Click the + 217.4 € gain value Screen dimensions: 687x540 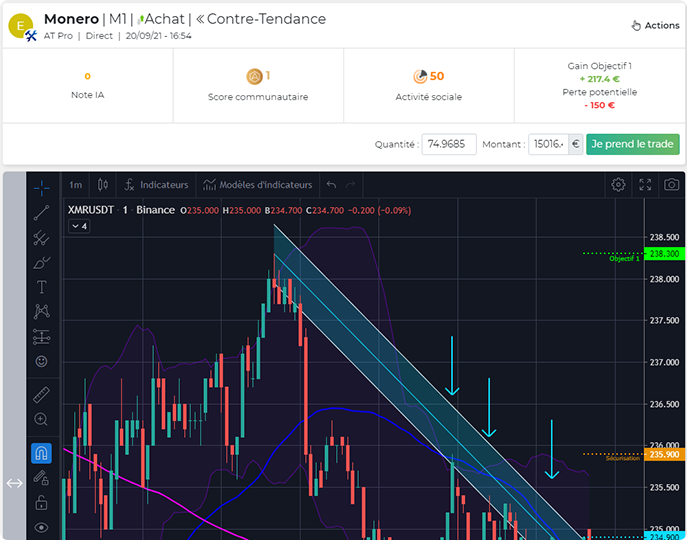pyautogui.click(x=599, y=79)
